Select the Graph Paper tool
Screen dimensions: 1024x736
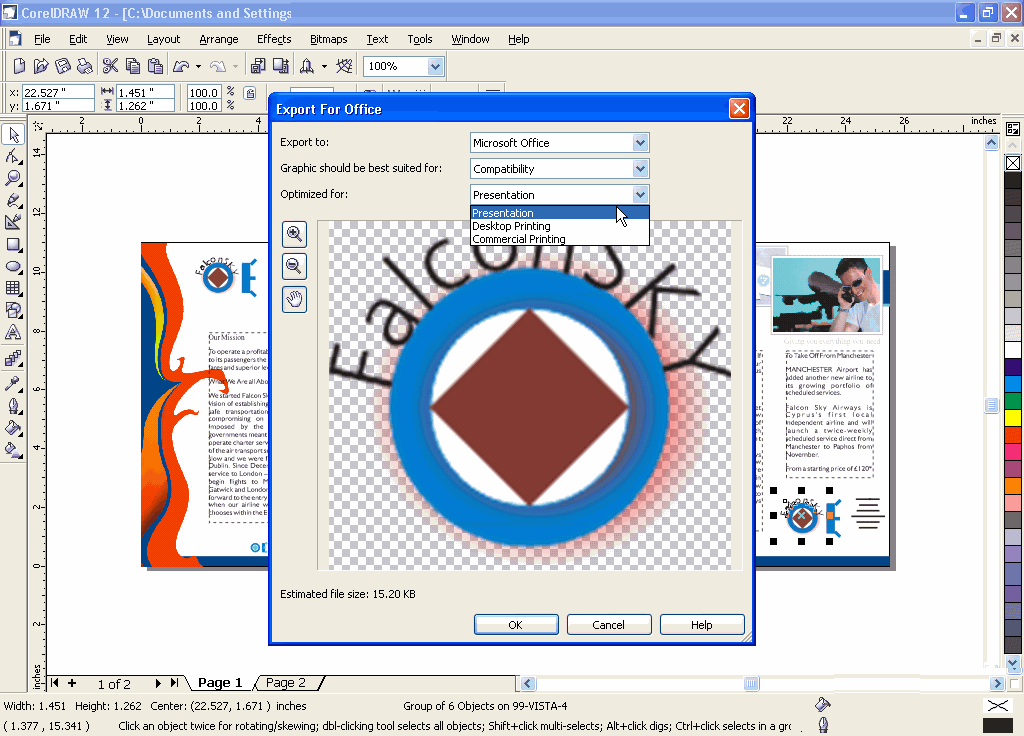click(x=13, y=288)
